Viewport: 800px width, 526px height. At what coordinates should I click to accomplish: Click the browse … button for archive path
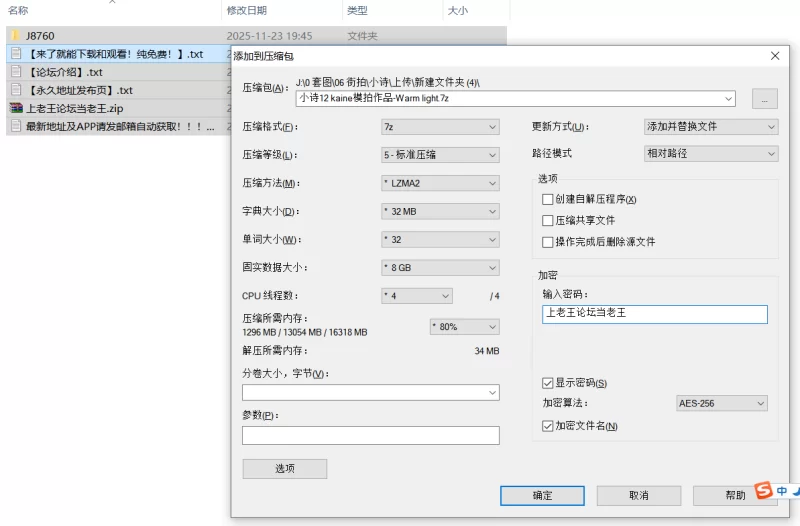pyautogui.click(x=765, y=99)
